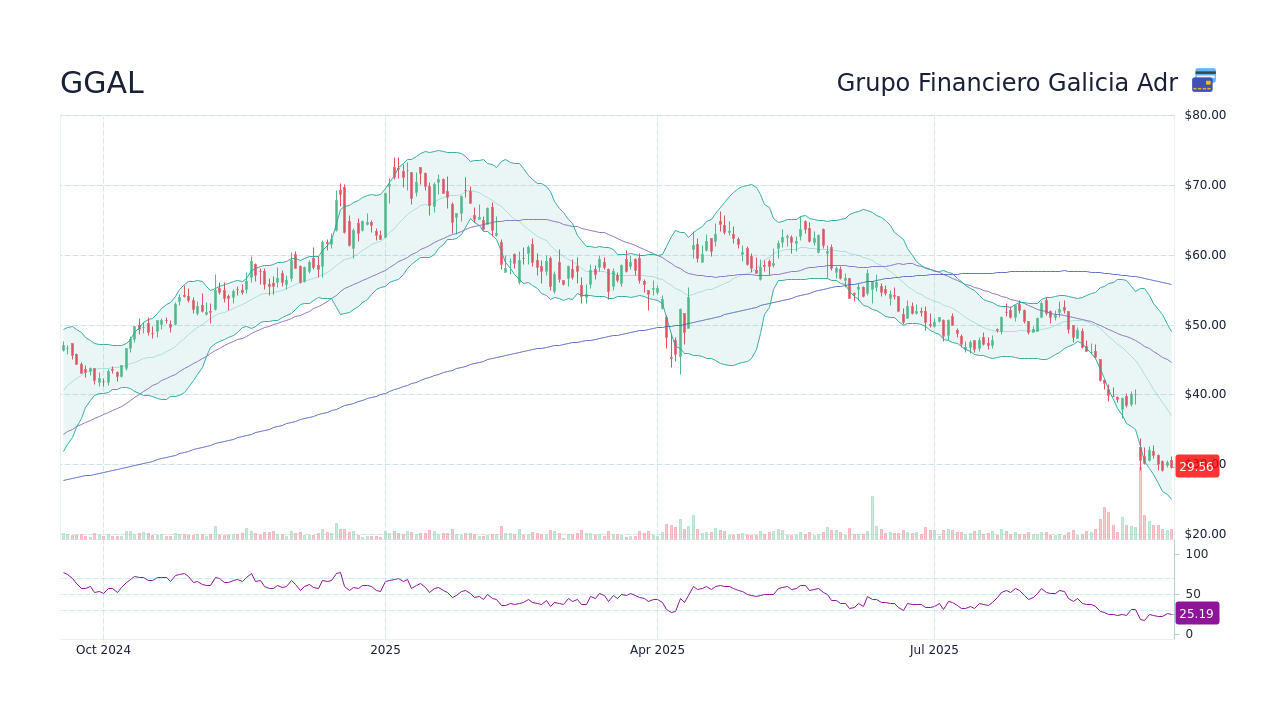Click the red 29.56 current price label
Viewport: 1280px width, 720px height.
(1196, 466)
